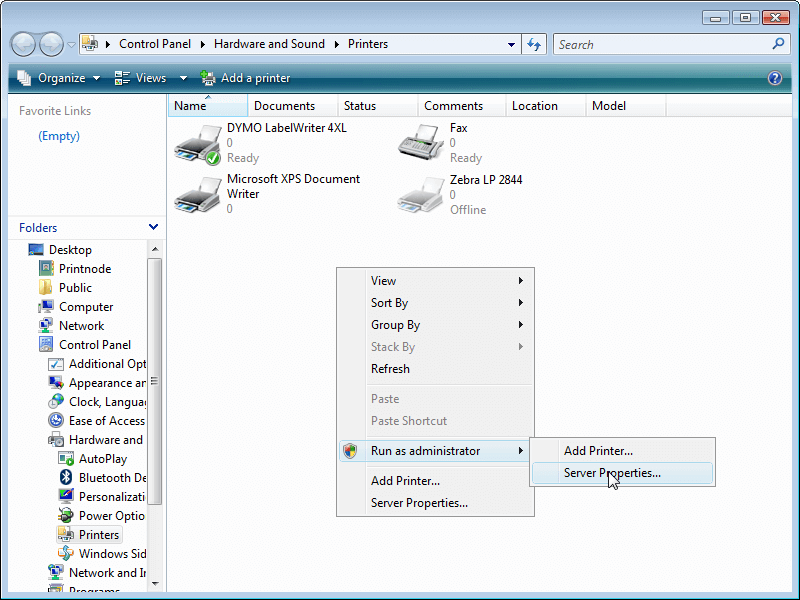Click the Add a printer toolbar icon
The image size is (800, 600).
208,78
